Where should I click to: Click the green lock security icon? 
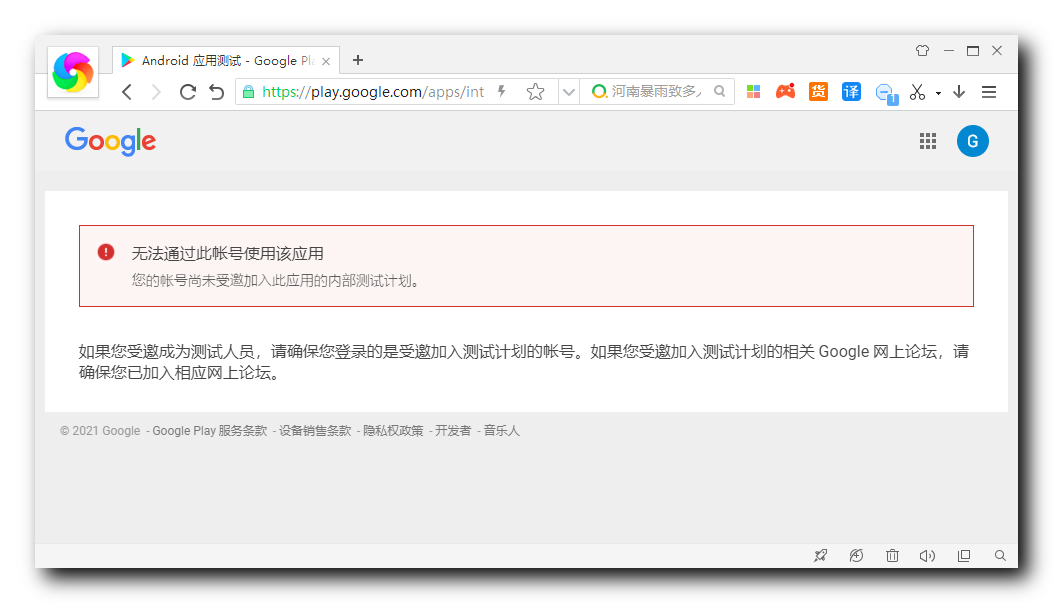coord(248,92)
